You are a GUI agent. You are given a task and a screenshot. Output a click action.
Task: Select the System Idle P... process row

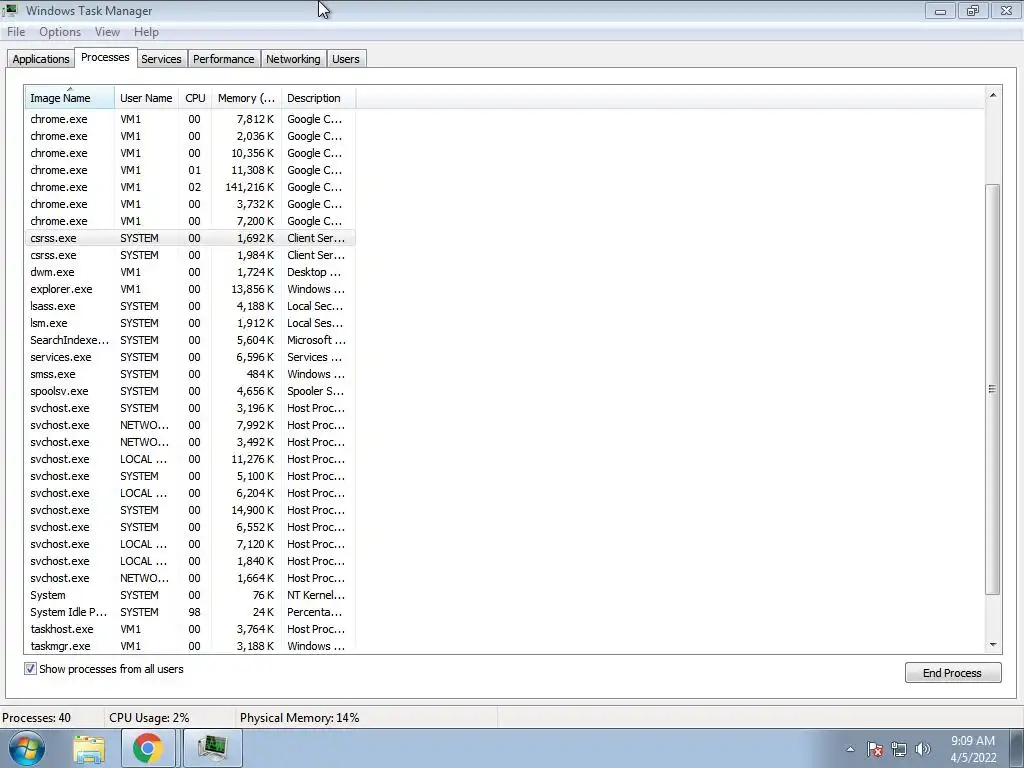point(190,612)
